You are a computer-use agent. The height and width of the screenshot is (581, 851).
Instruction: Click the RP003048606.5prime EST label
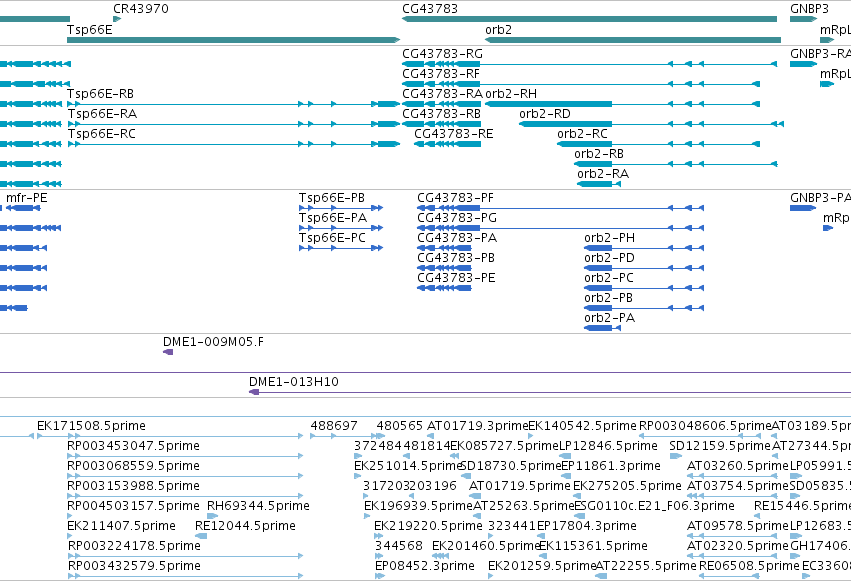click(x=705, y=426)
